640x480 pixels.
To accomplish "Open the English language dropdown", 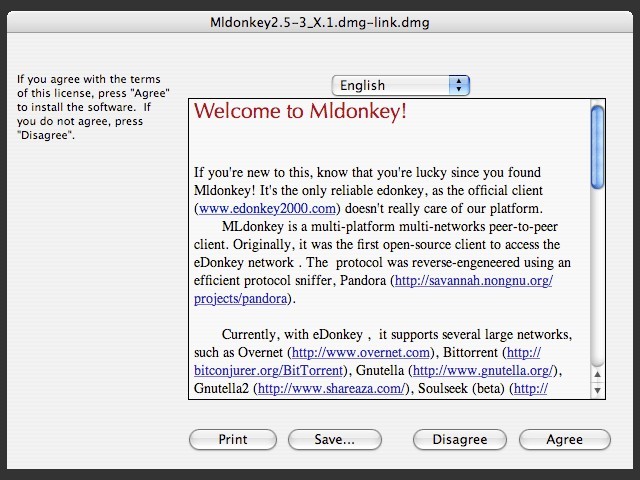I will click(x=401, y=85).
